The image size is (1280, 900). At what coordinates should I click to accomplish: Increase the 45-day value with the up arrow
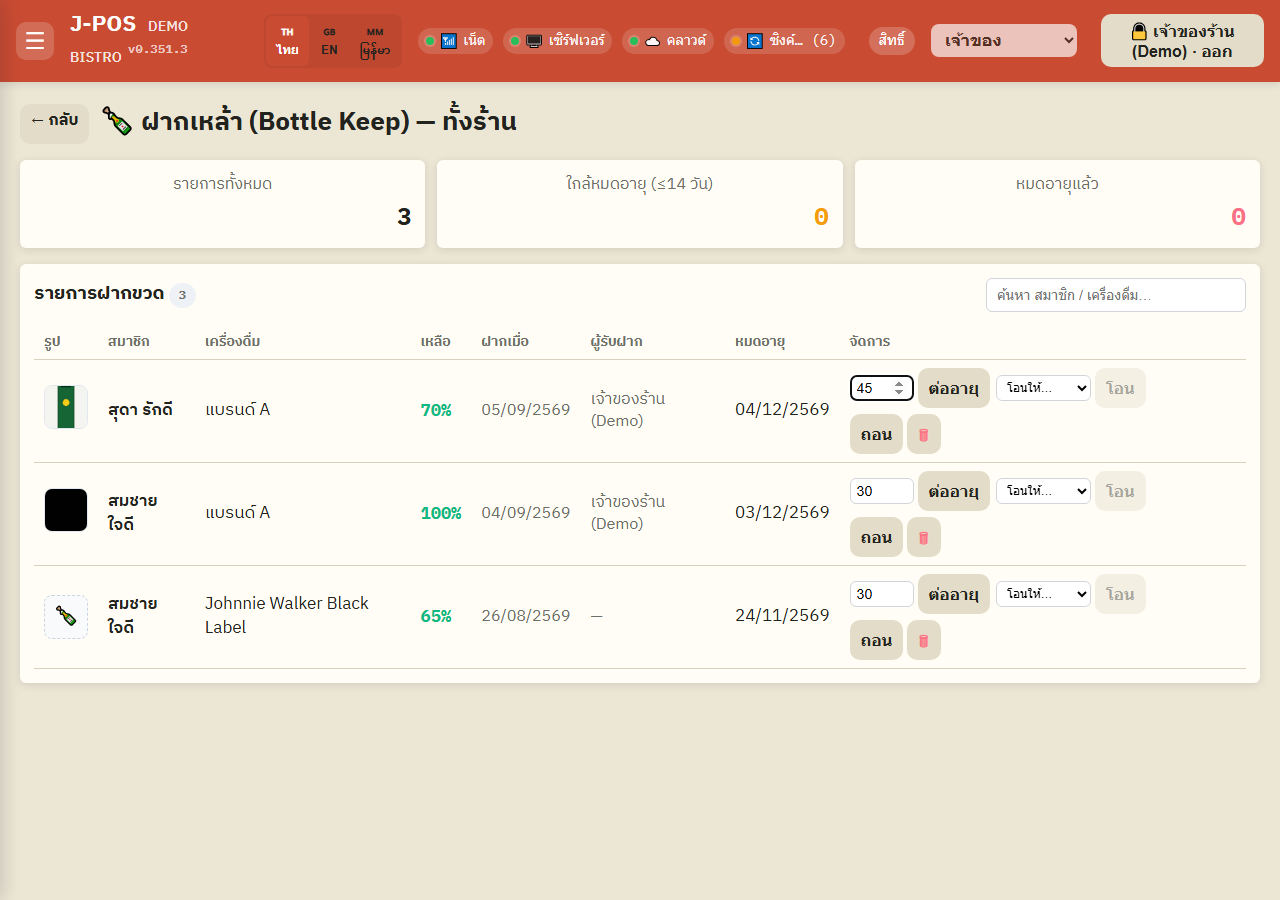click(x=899, y=383)
